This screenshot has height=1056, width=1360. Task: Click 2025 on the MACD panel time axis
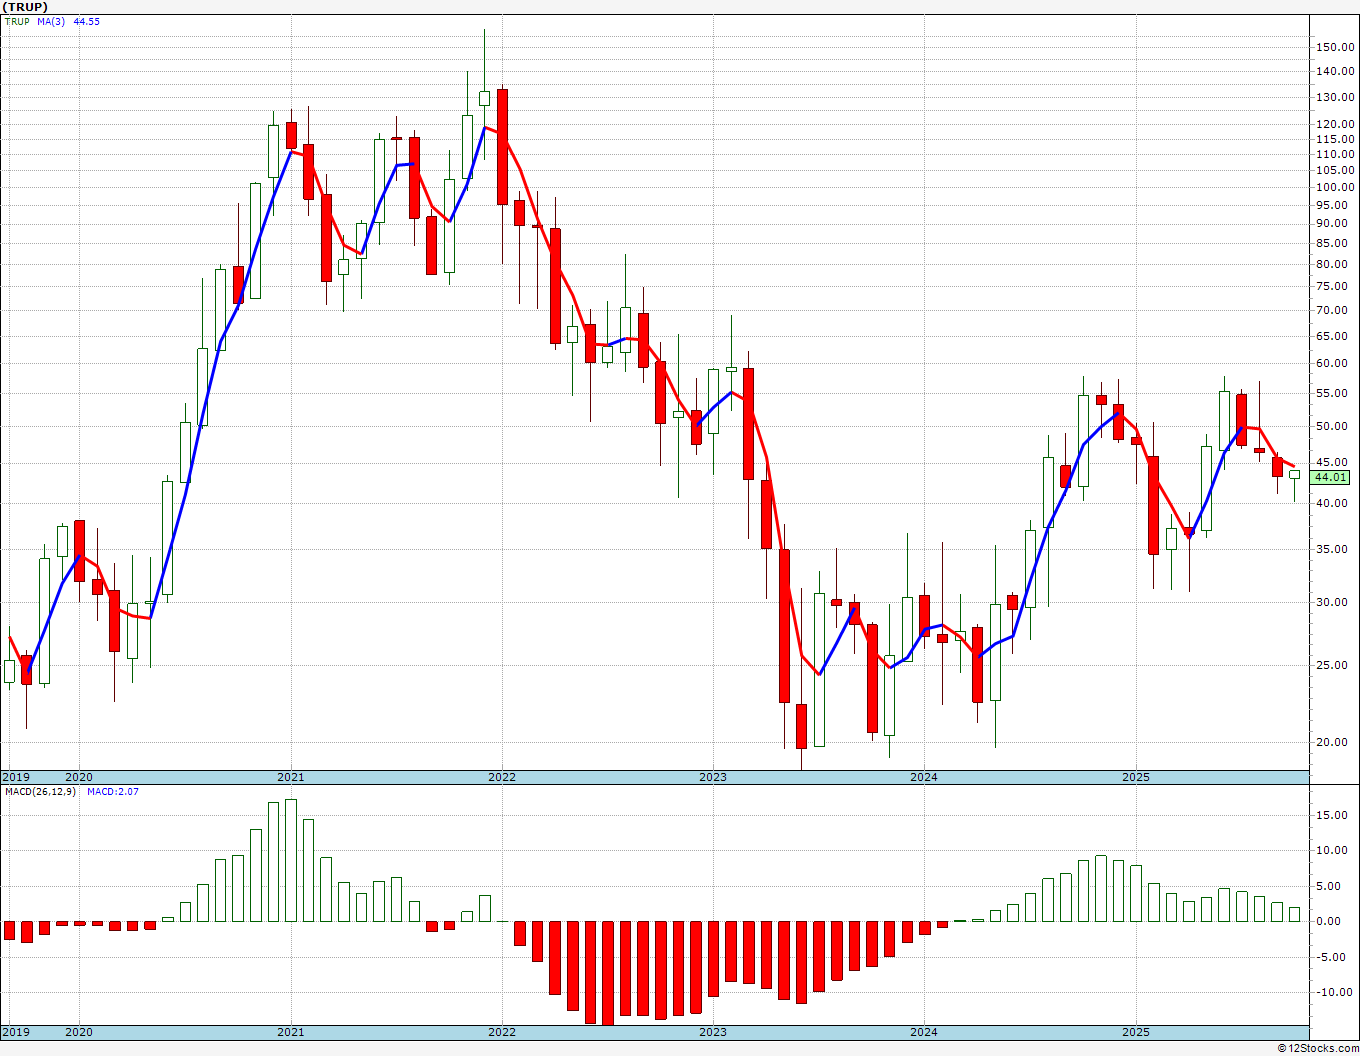pos(1136,1032)
